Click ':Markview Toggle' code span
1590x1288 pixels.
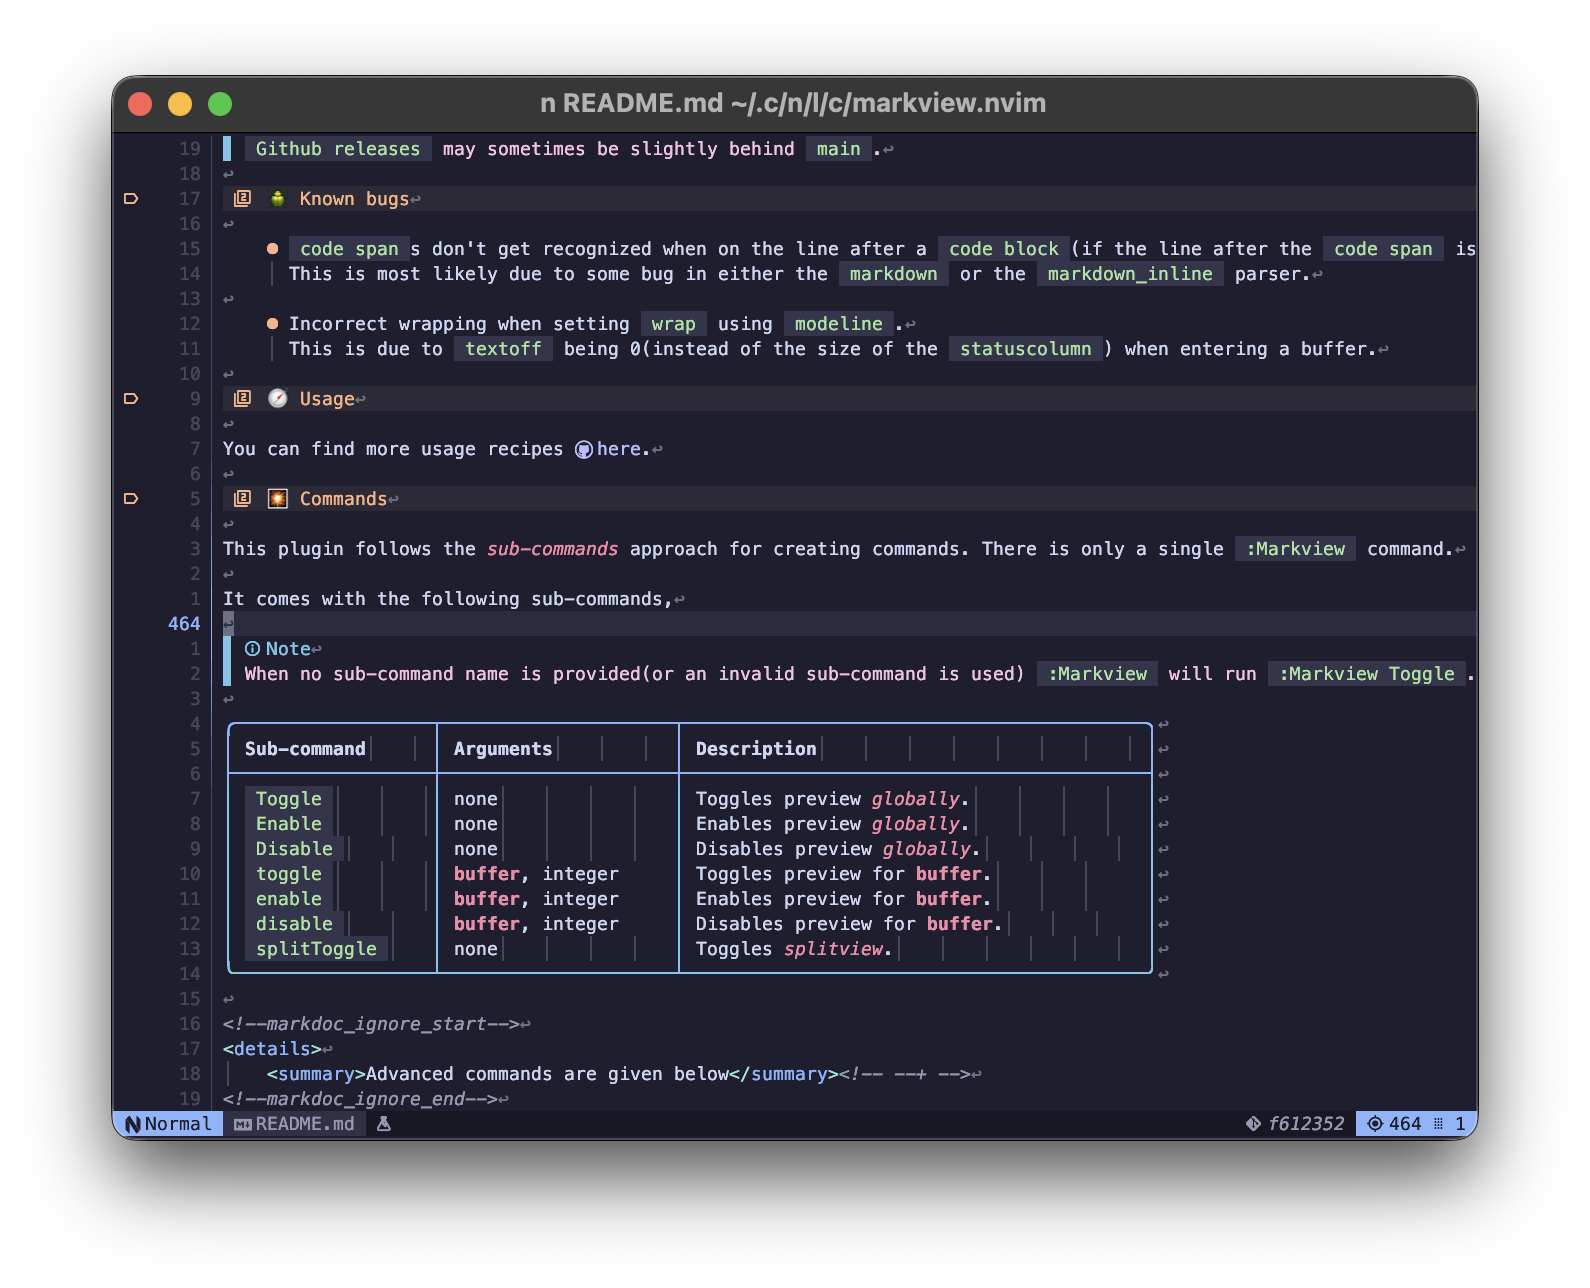point(1367,674)
